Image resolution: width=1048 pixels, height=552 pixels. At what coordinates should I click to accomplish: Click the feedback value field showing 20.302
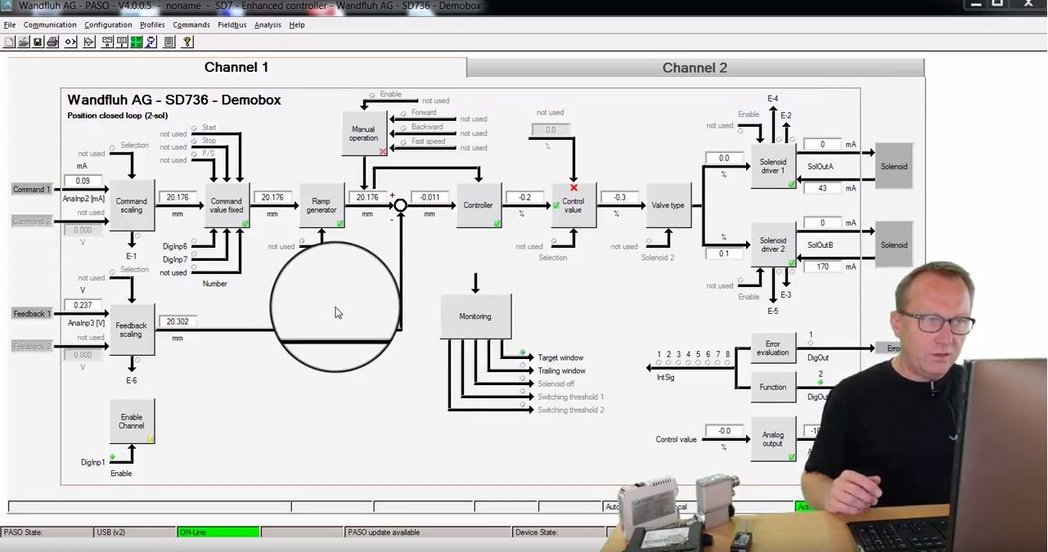(178, 322)
